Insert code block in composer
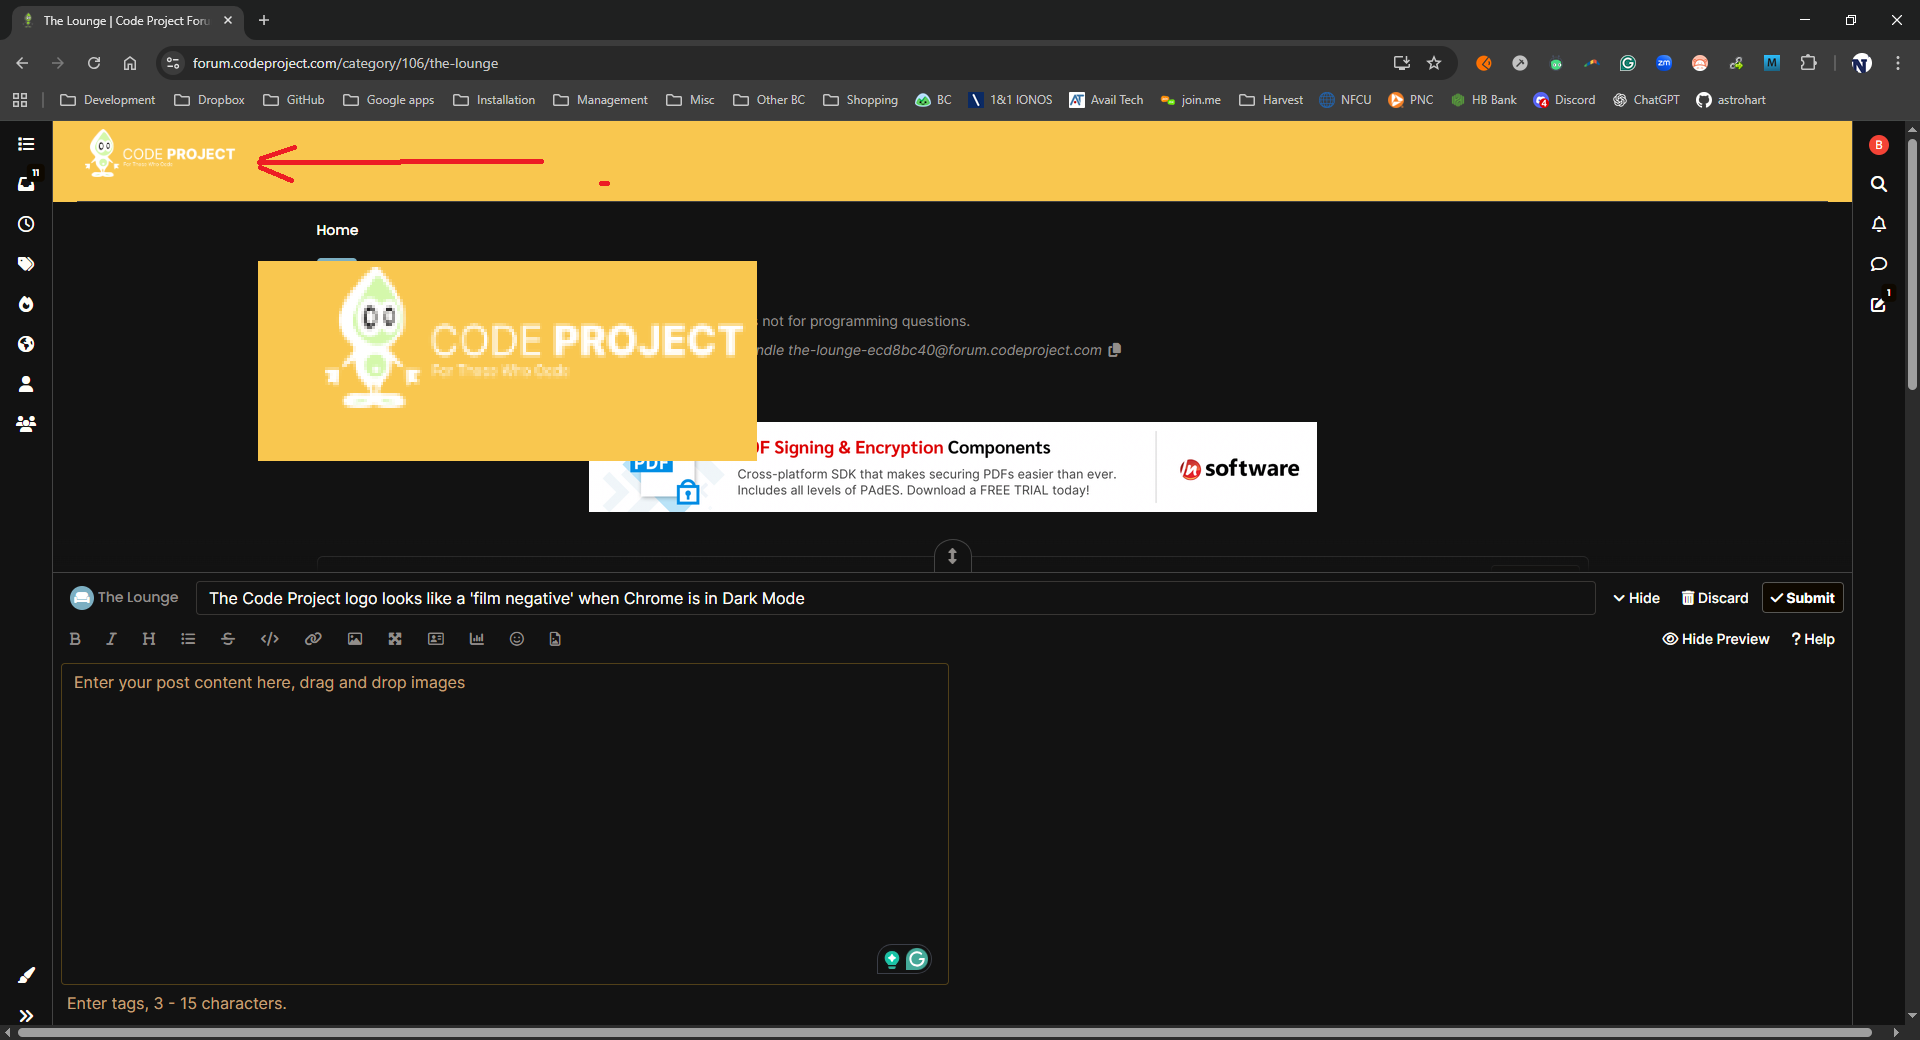The image size is (1920, 1040). (x=270, y=639)
